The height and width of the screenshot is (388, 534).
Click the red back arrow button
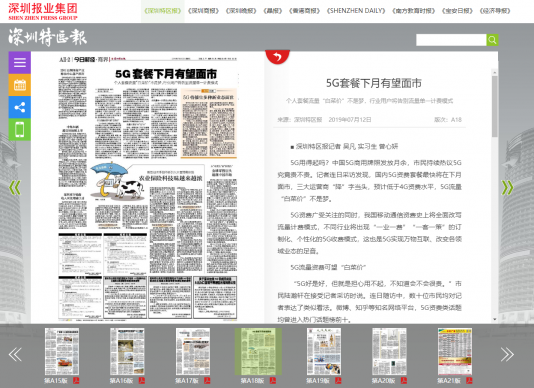click(x=277, y=56)
